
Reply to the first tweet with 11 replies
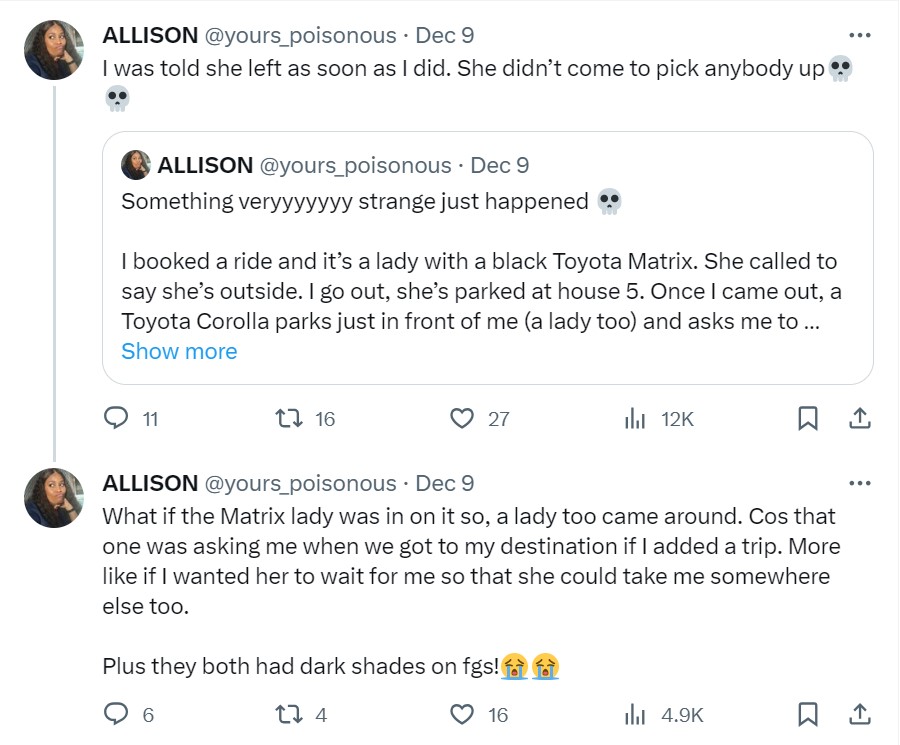[118, 419]
